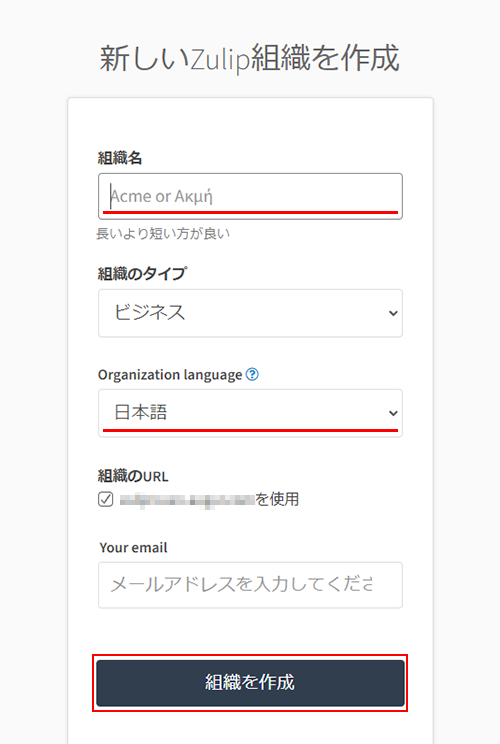
Task: Click the 組織のURL section label
Action: (133, 476)
